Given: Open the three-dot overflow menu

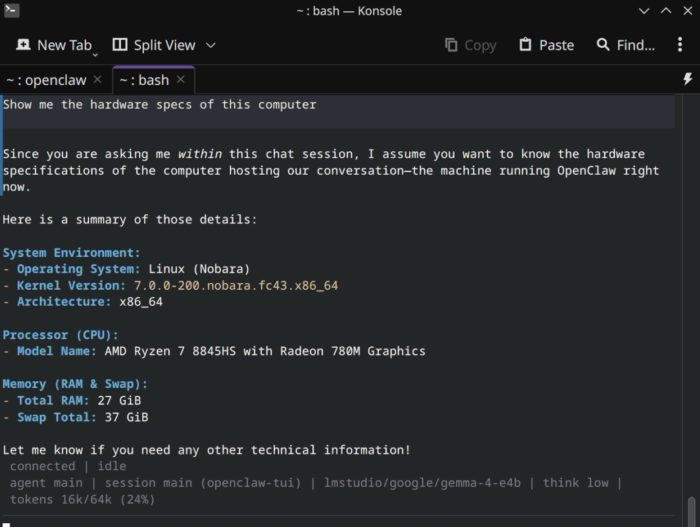Looking at the screenshot, I should [x=679, y=45].
